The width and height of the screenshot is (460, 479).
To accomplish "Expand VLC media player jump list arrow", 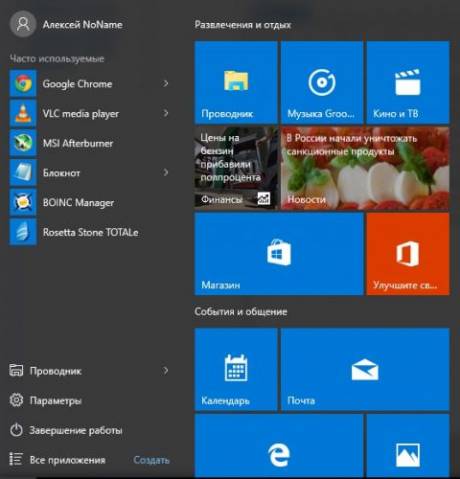I will 166,113.
